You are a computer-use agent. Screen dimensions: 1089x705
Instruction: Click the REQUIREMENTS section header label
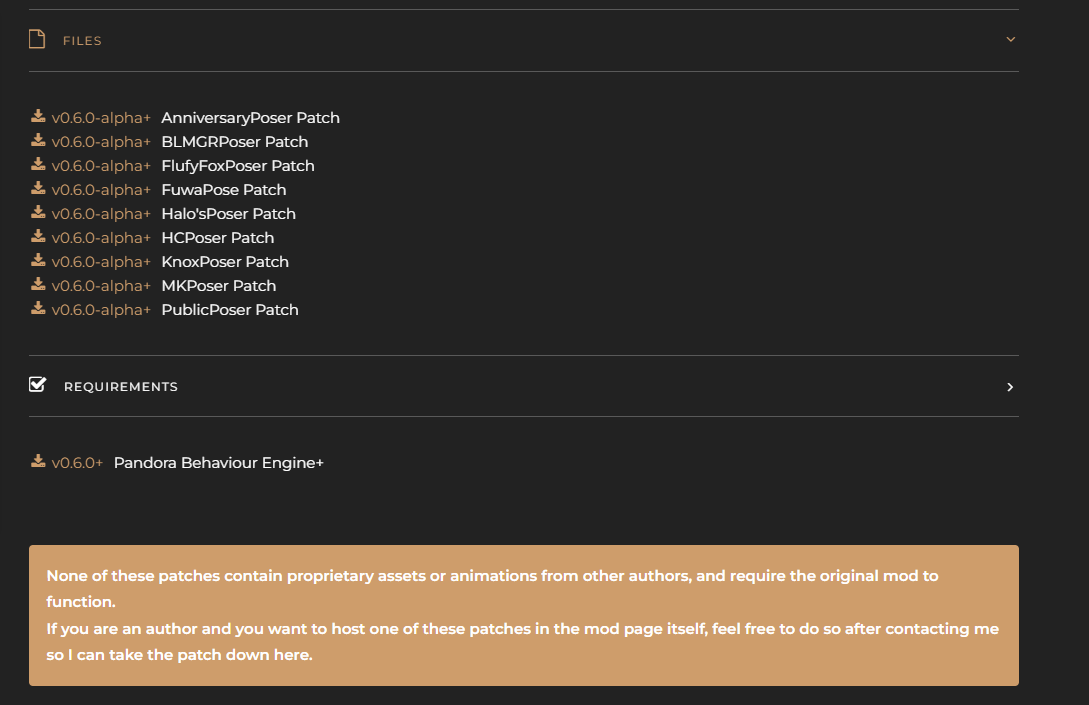tap(121, 387)
